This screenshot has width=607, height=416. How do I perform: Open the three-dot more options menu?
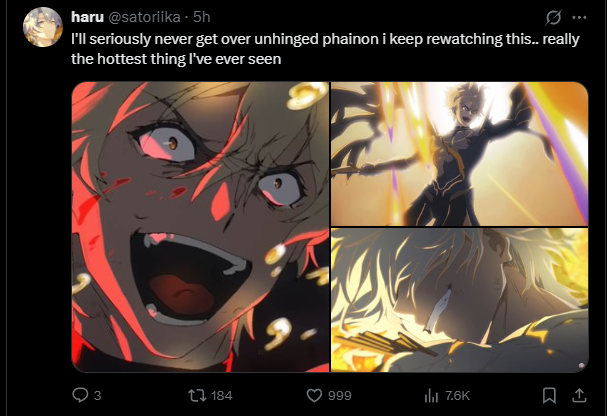(x=579, y=17)
